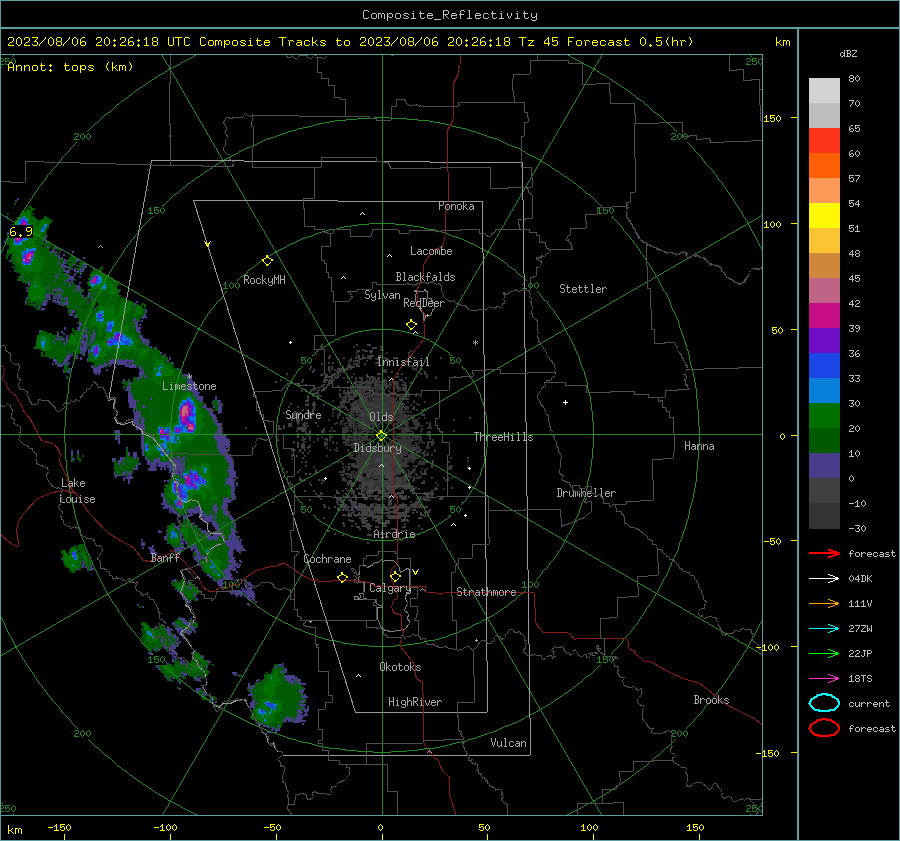The width and height of the screenshot is (900, 841).
Task: Click the yellow diamond marker beside RockyMH
Action: pos(267,261)
